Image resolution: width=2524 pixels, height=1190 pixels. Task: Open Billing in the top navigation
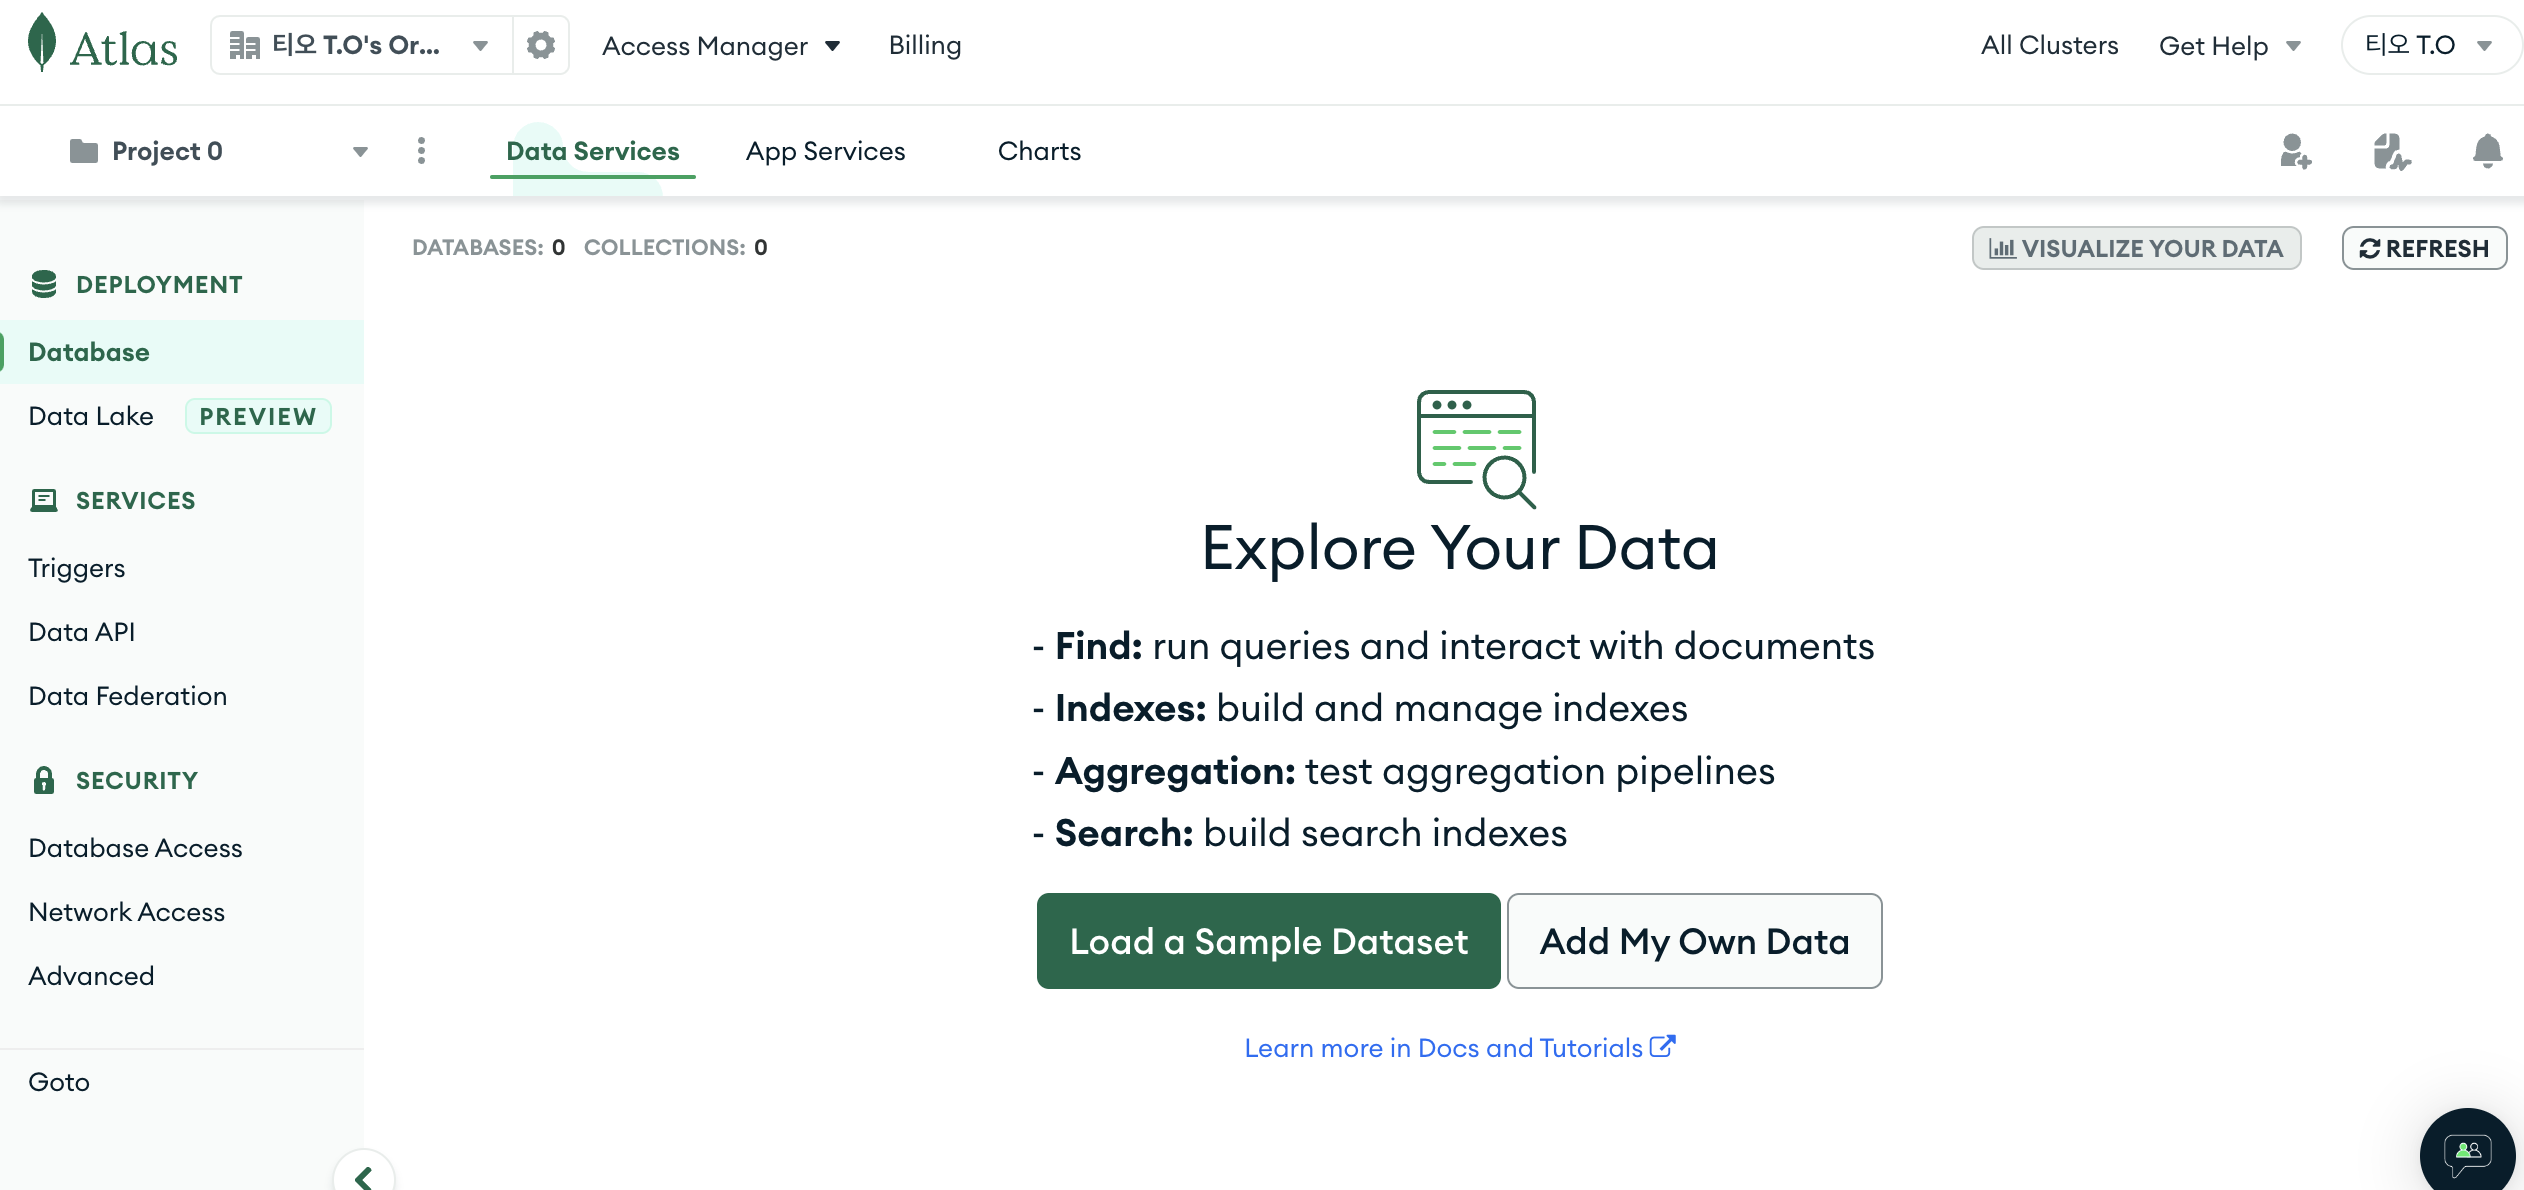pyautogui.click(x=925, y=45)
